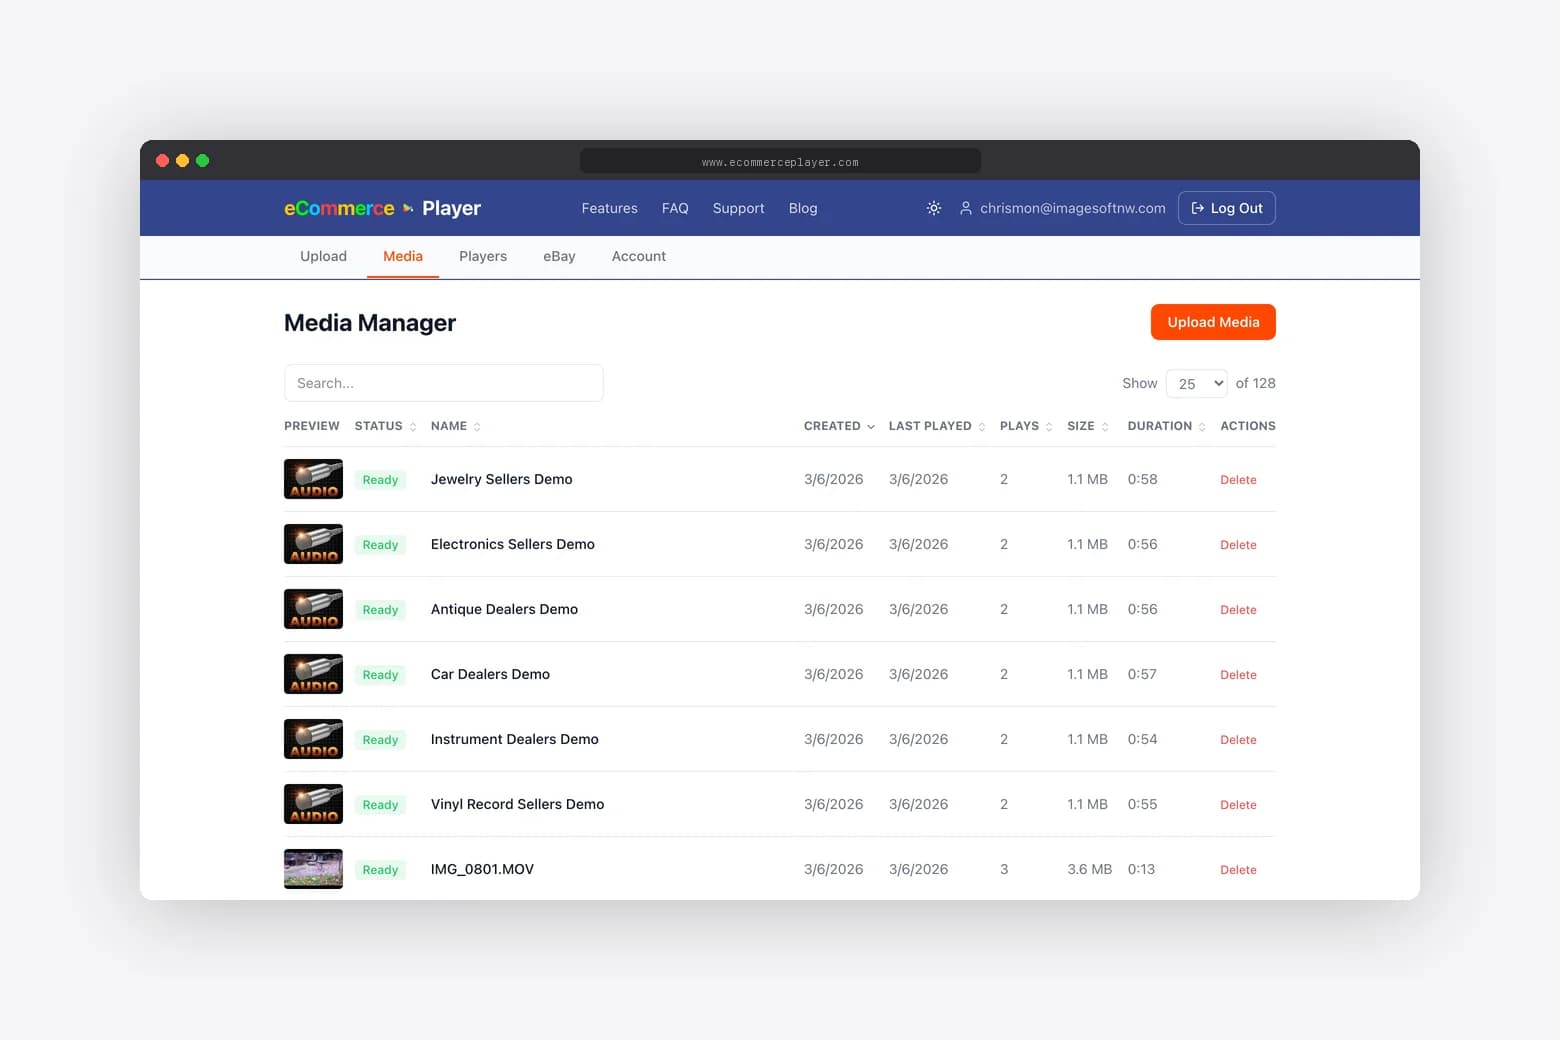Toggle the dark mode sun icon

pyautogui.click(x=933, y=208)
